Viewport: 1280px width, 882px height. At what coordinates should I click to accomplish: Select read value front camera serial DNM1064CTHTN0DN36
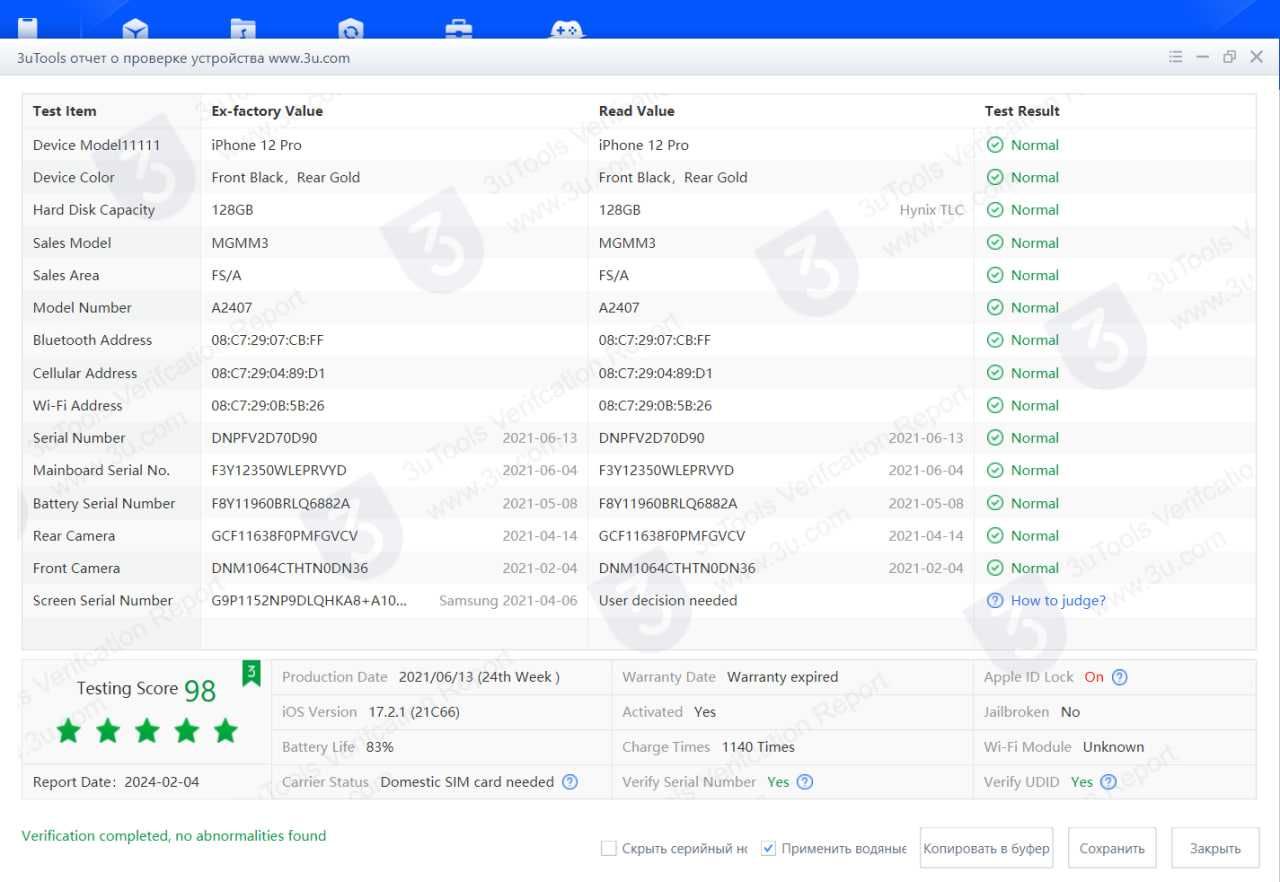coord(677,568)
